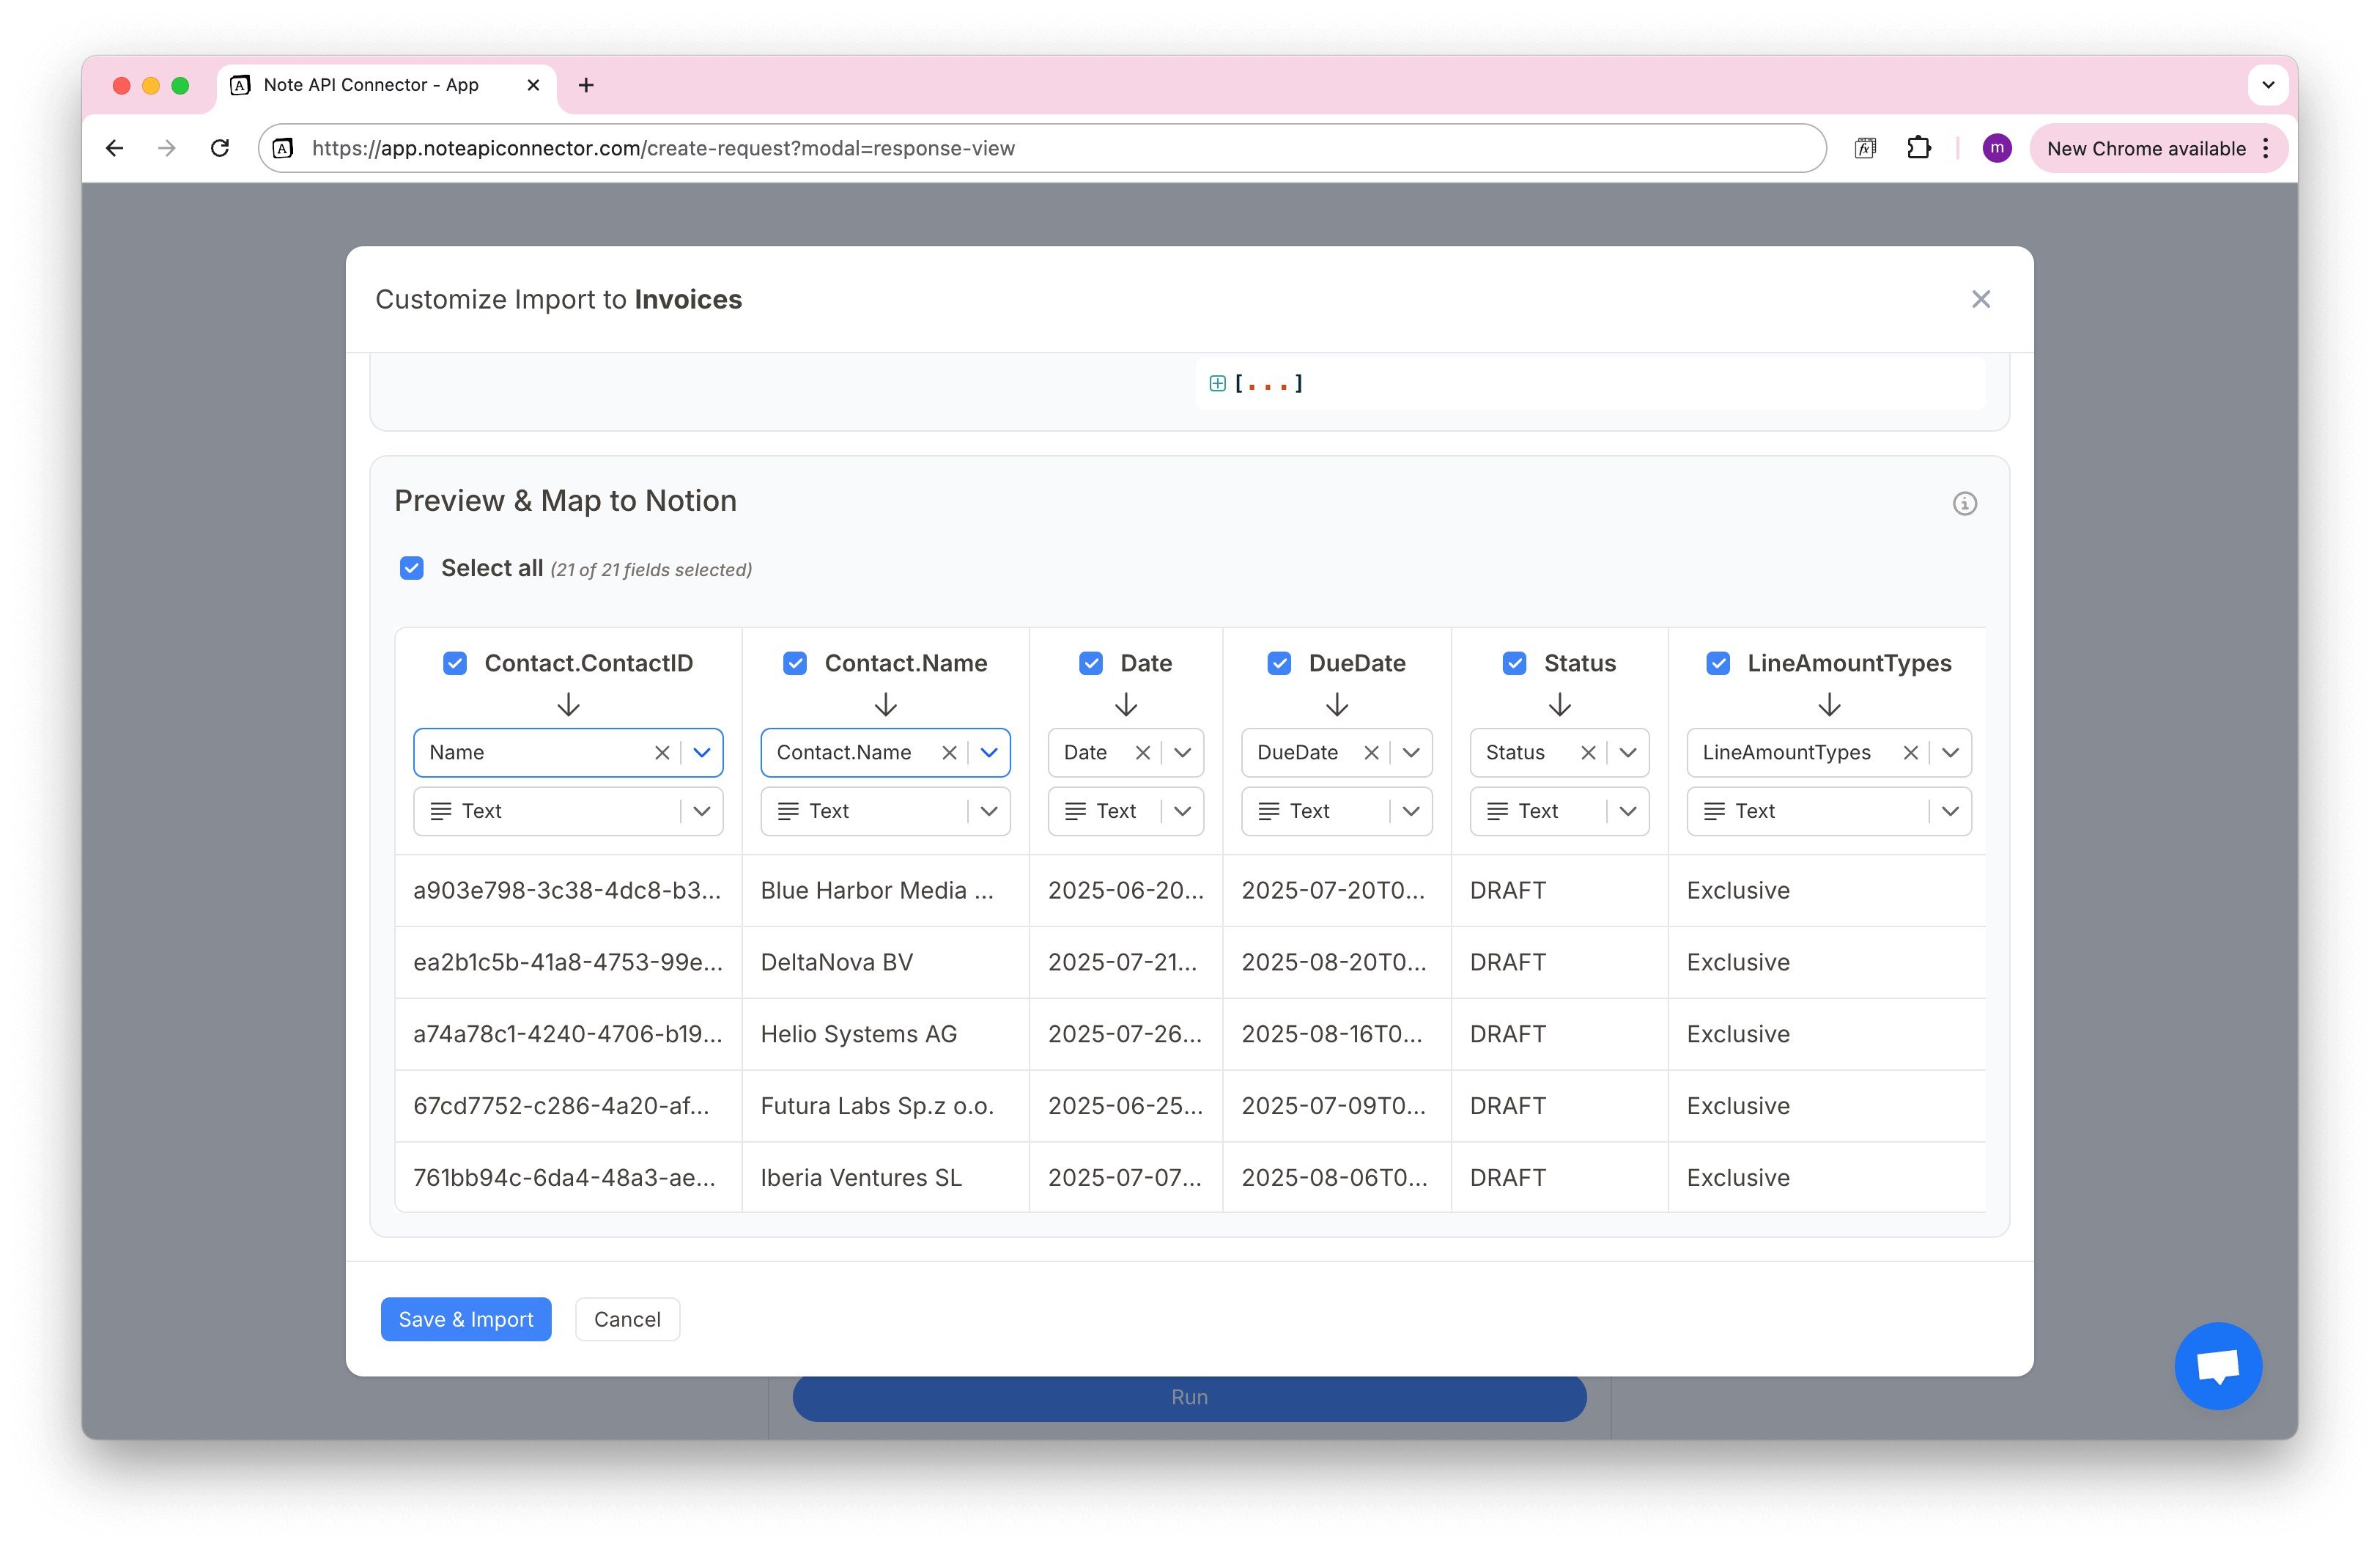Uncheck the Status field checkbox

click(1514, 663)
